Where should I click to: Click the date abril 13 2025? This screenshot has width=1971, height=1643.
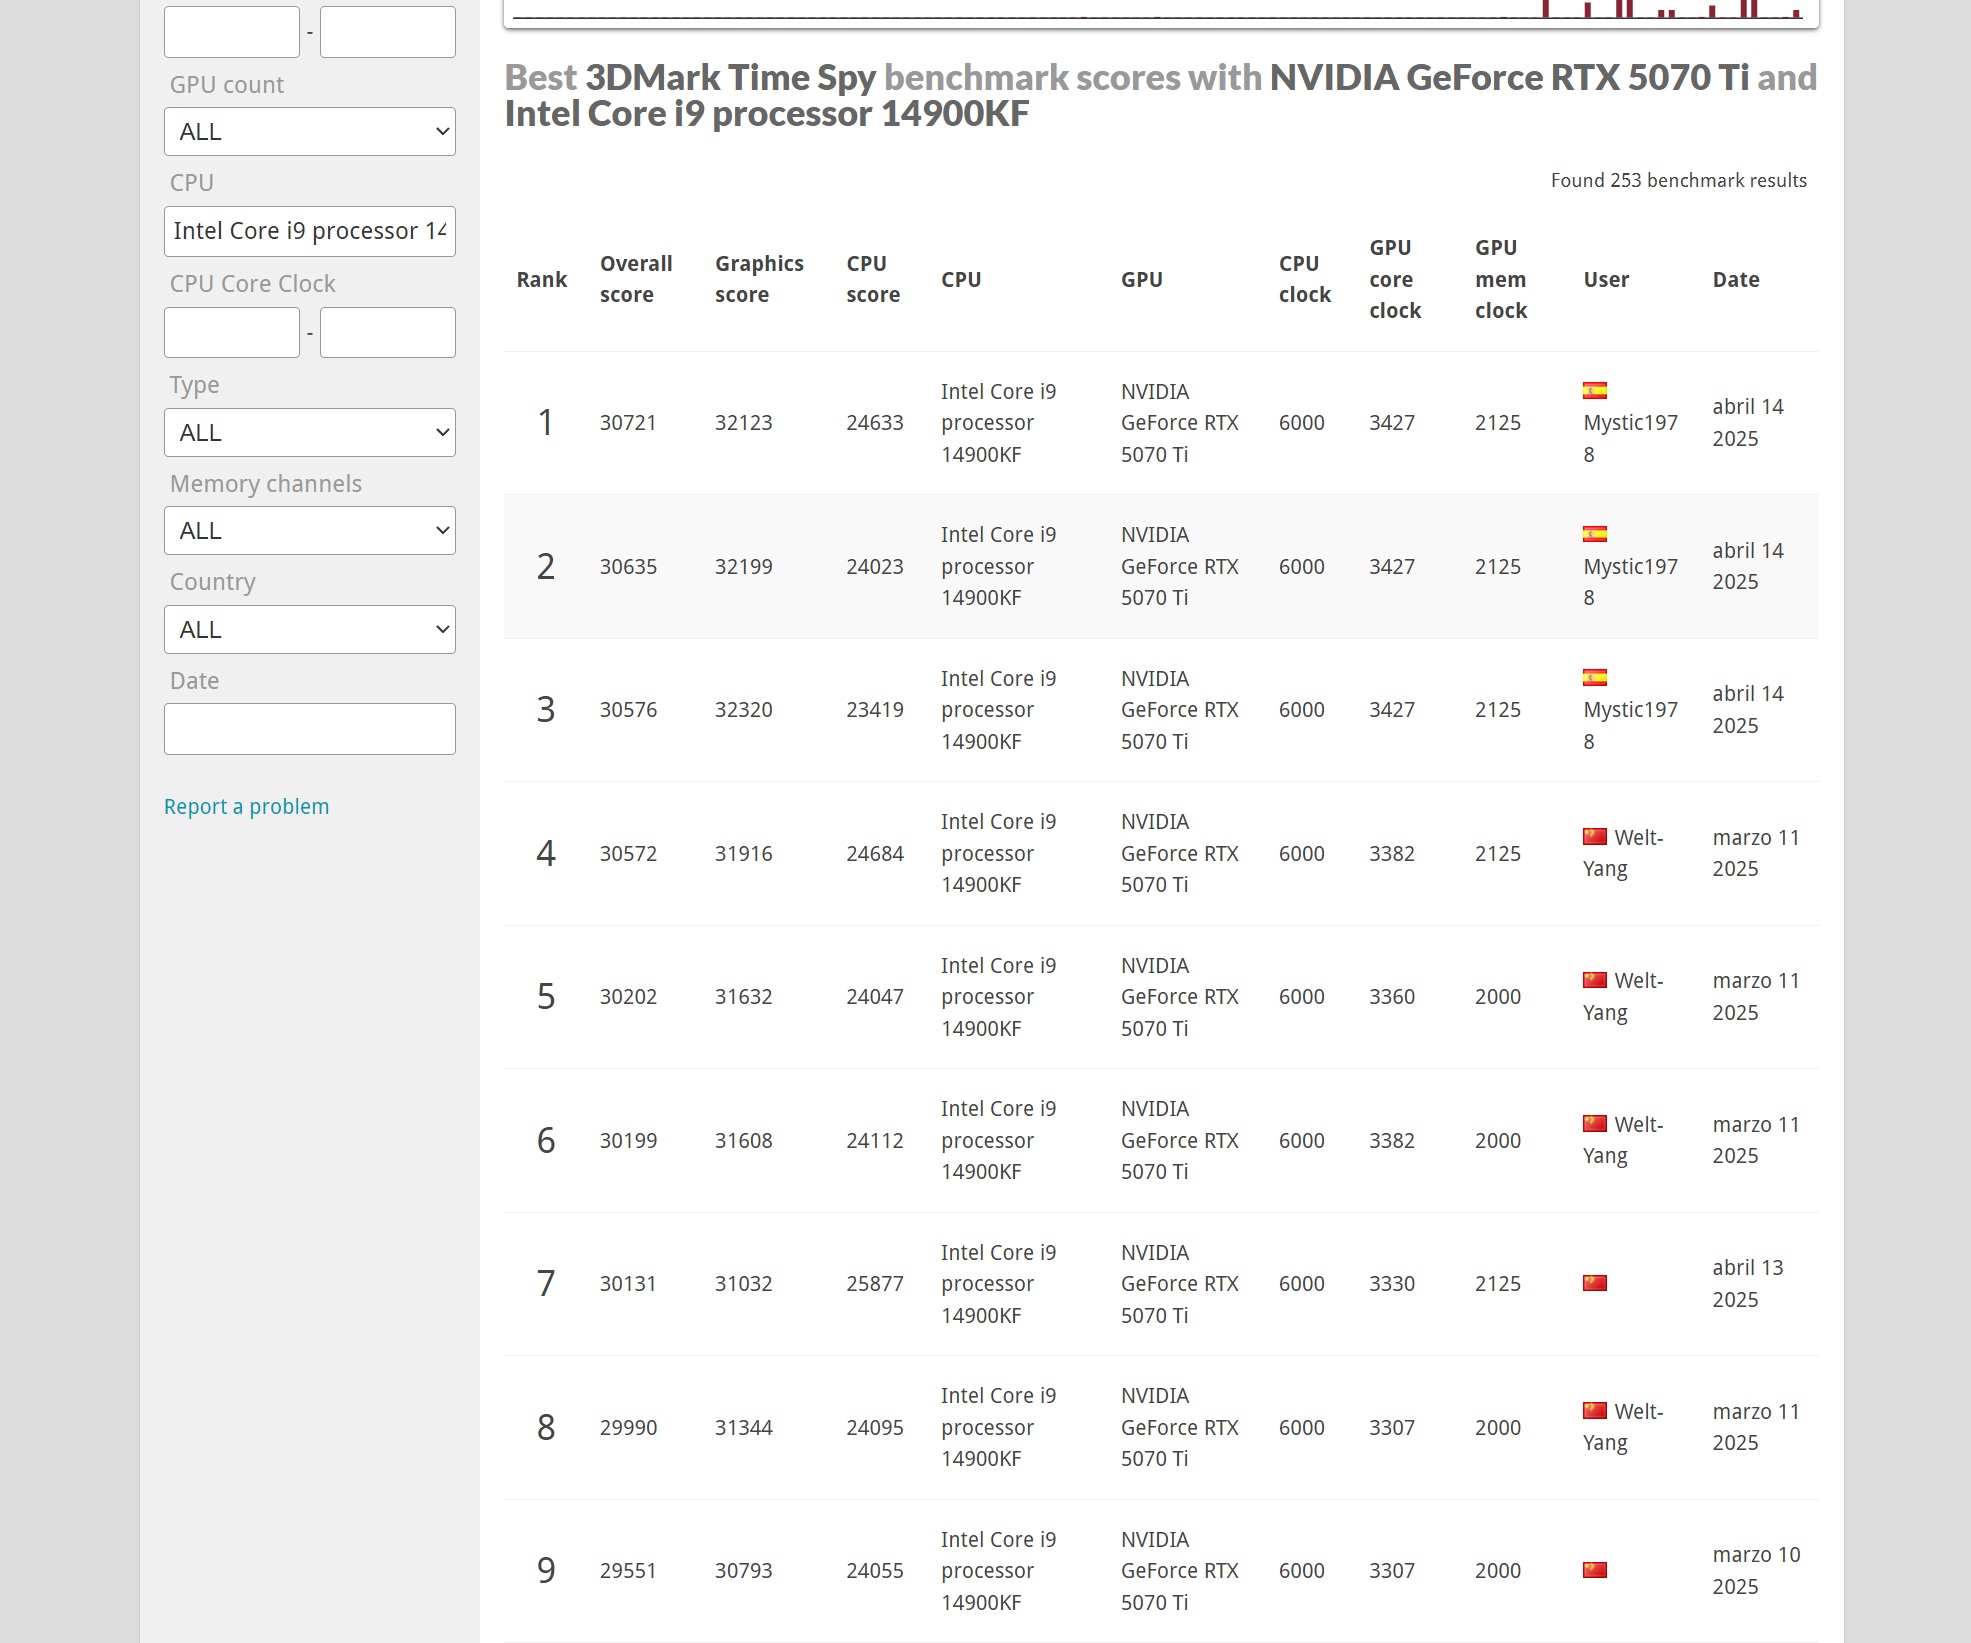[x=1748, y=1284]
